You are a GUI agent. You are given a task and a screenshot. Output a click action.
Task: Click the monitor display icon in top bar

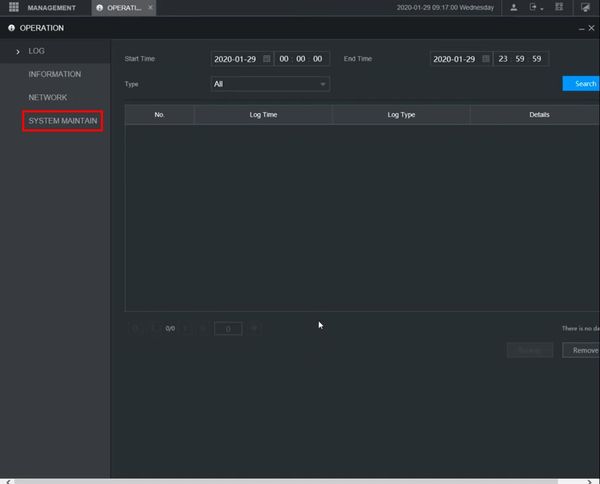pos(585,8)
